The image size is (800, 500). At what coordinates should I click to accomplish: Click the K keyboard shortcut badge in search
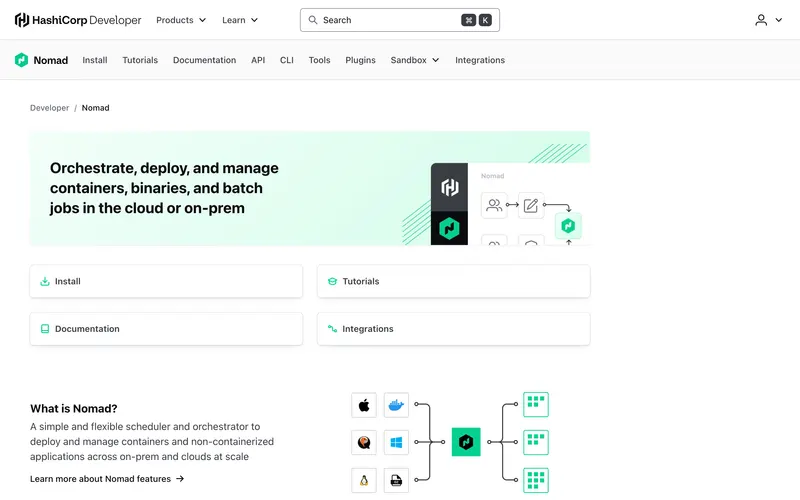pos(485,20)
